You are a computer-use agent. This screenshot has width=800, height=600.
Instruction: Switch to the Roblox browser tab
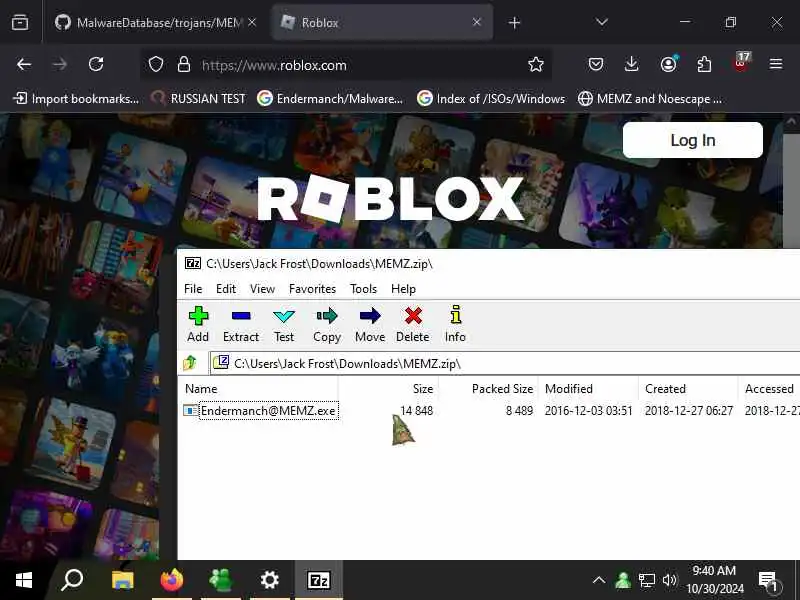382,22
